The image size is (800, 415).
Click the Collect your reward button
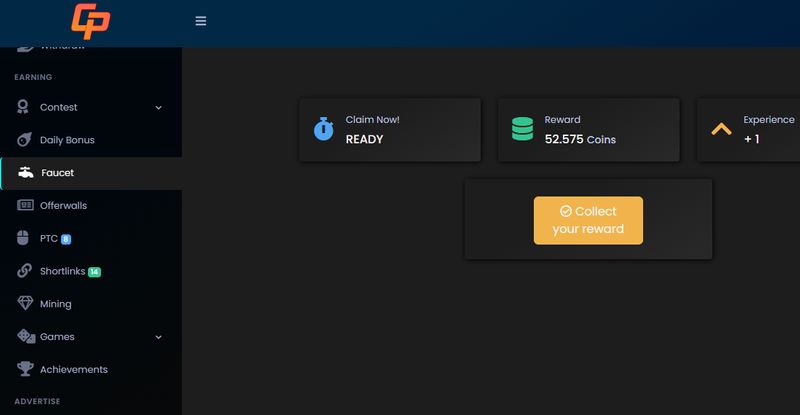point(588,220)
